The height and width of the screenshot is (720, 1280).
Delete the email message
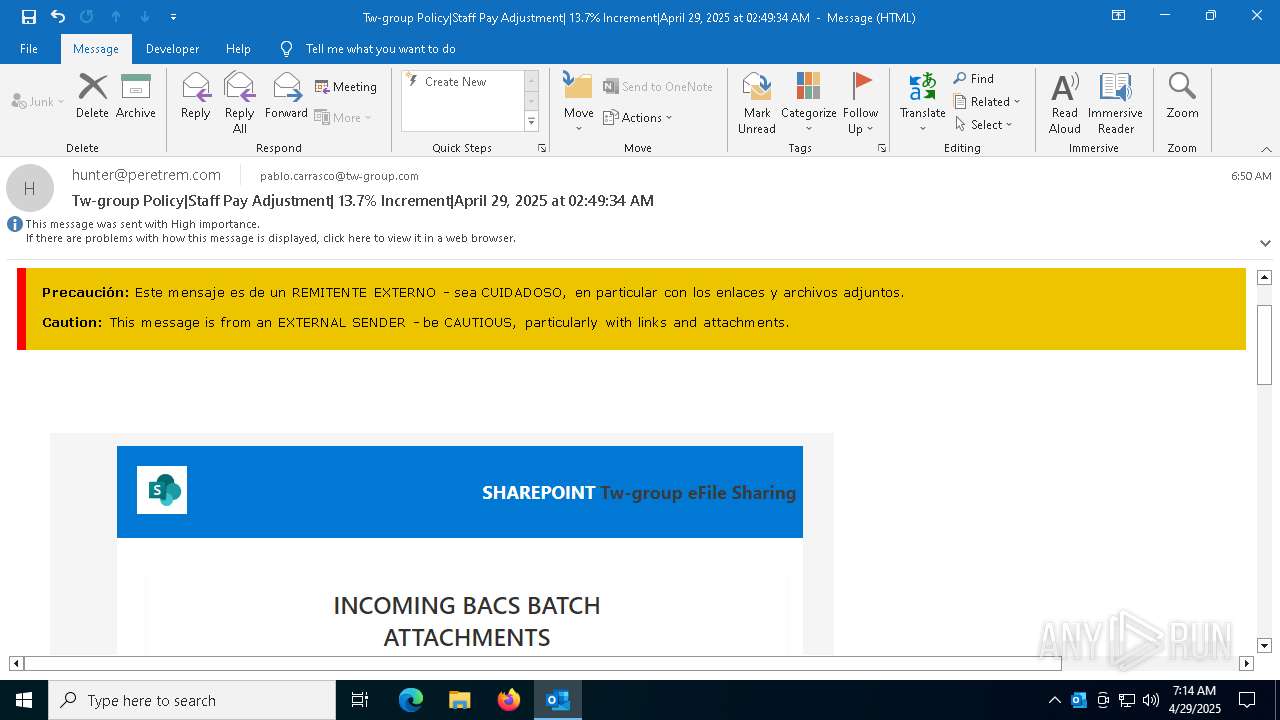[x=92, y=96]
